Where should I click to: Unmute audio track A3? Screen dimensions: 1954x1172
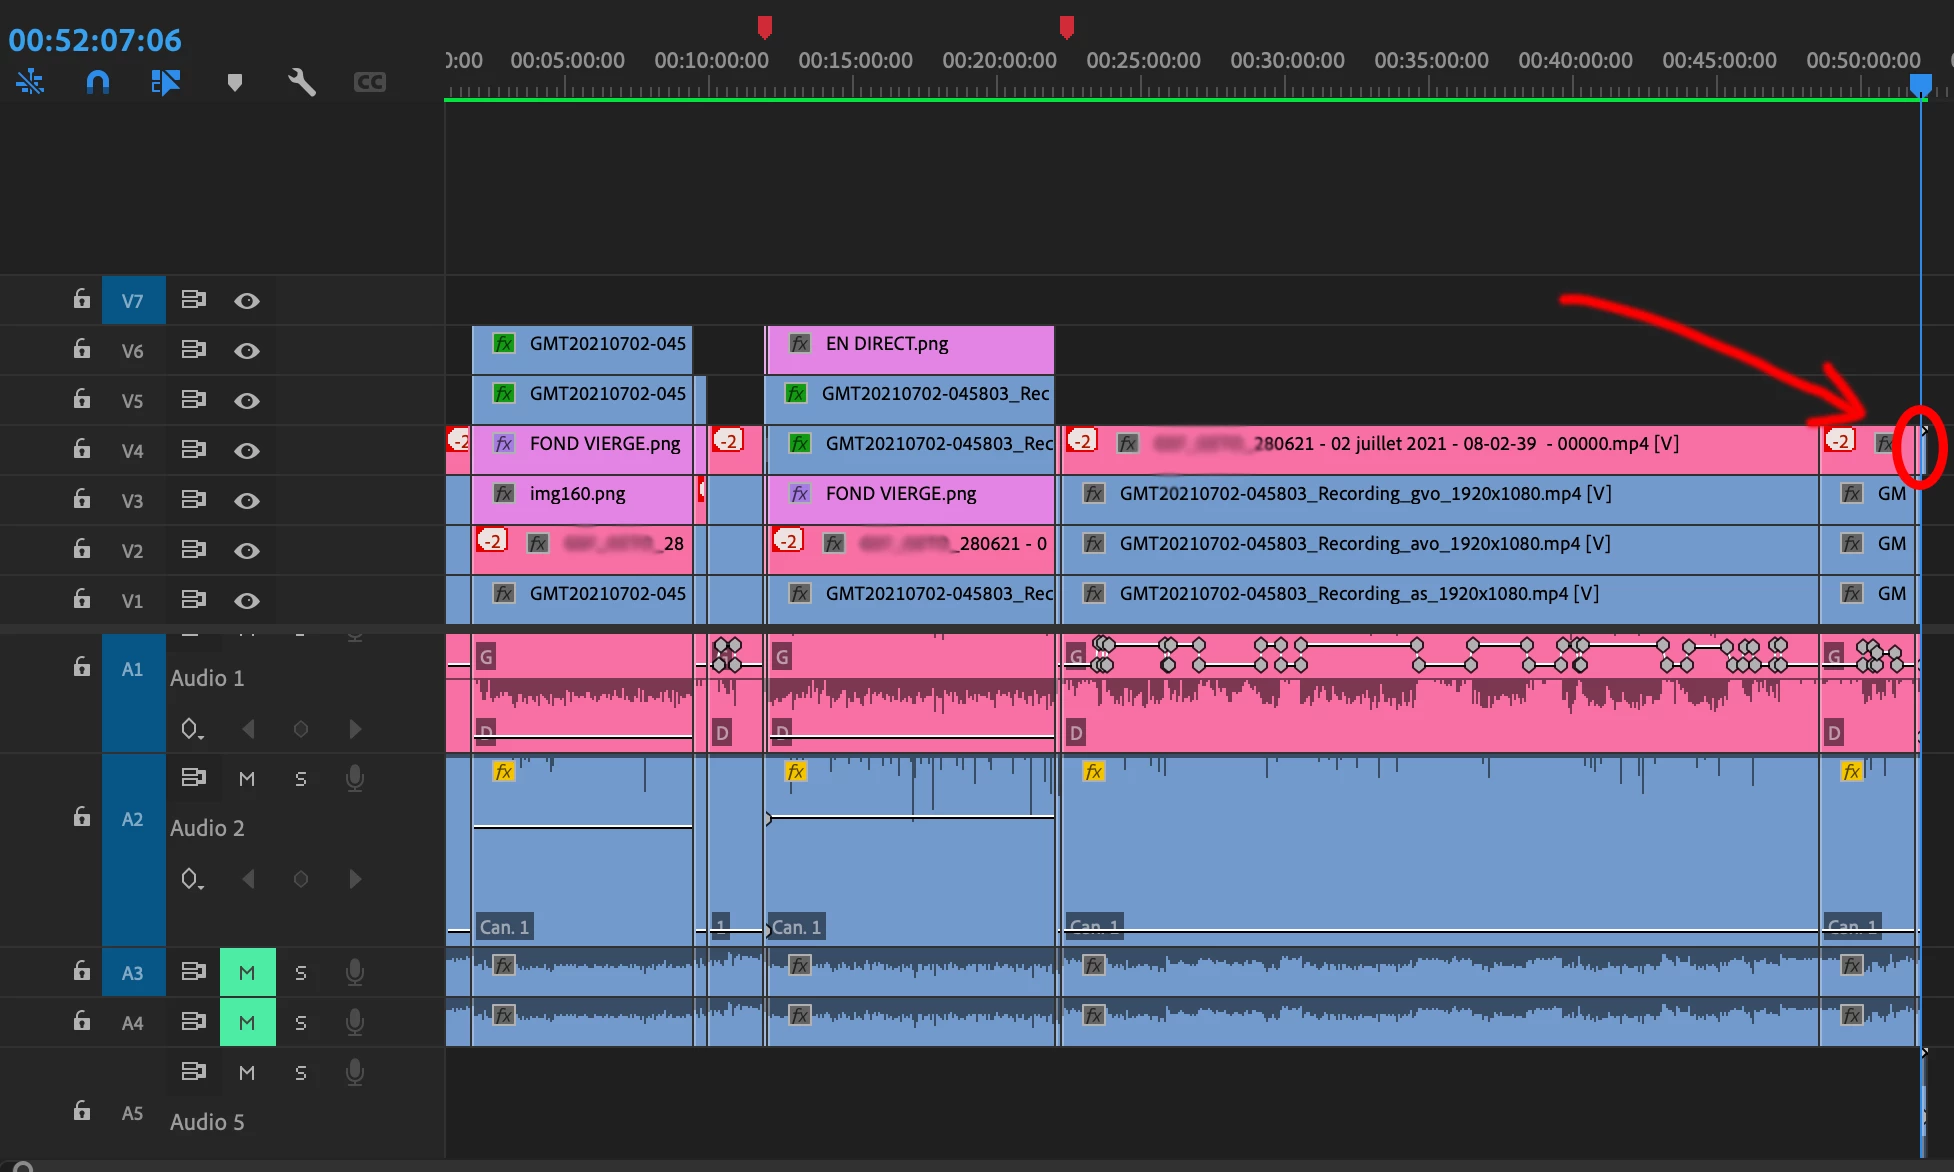click(x=247, y=972)
